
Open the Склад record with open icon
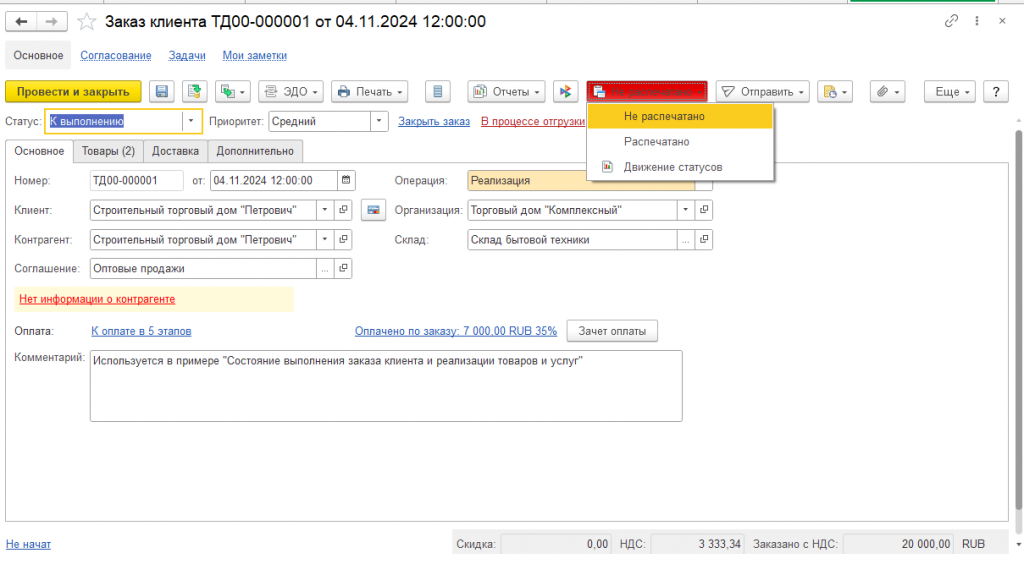point(704,240)
